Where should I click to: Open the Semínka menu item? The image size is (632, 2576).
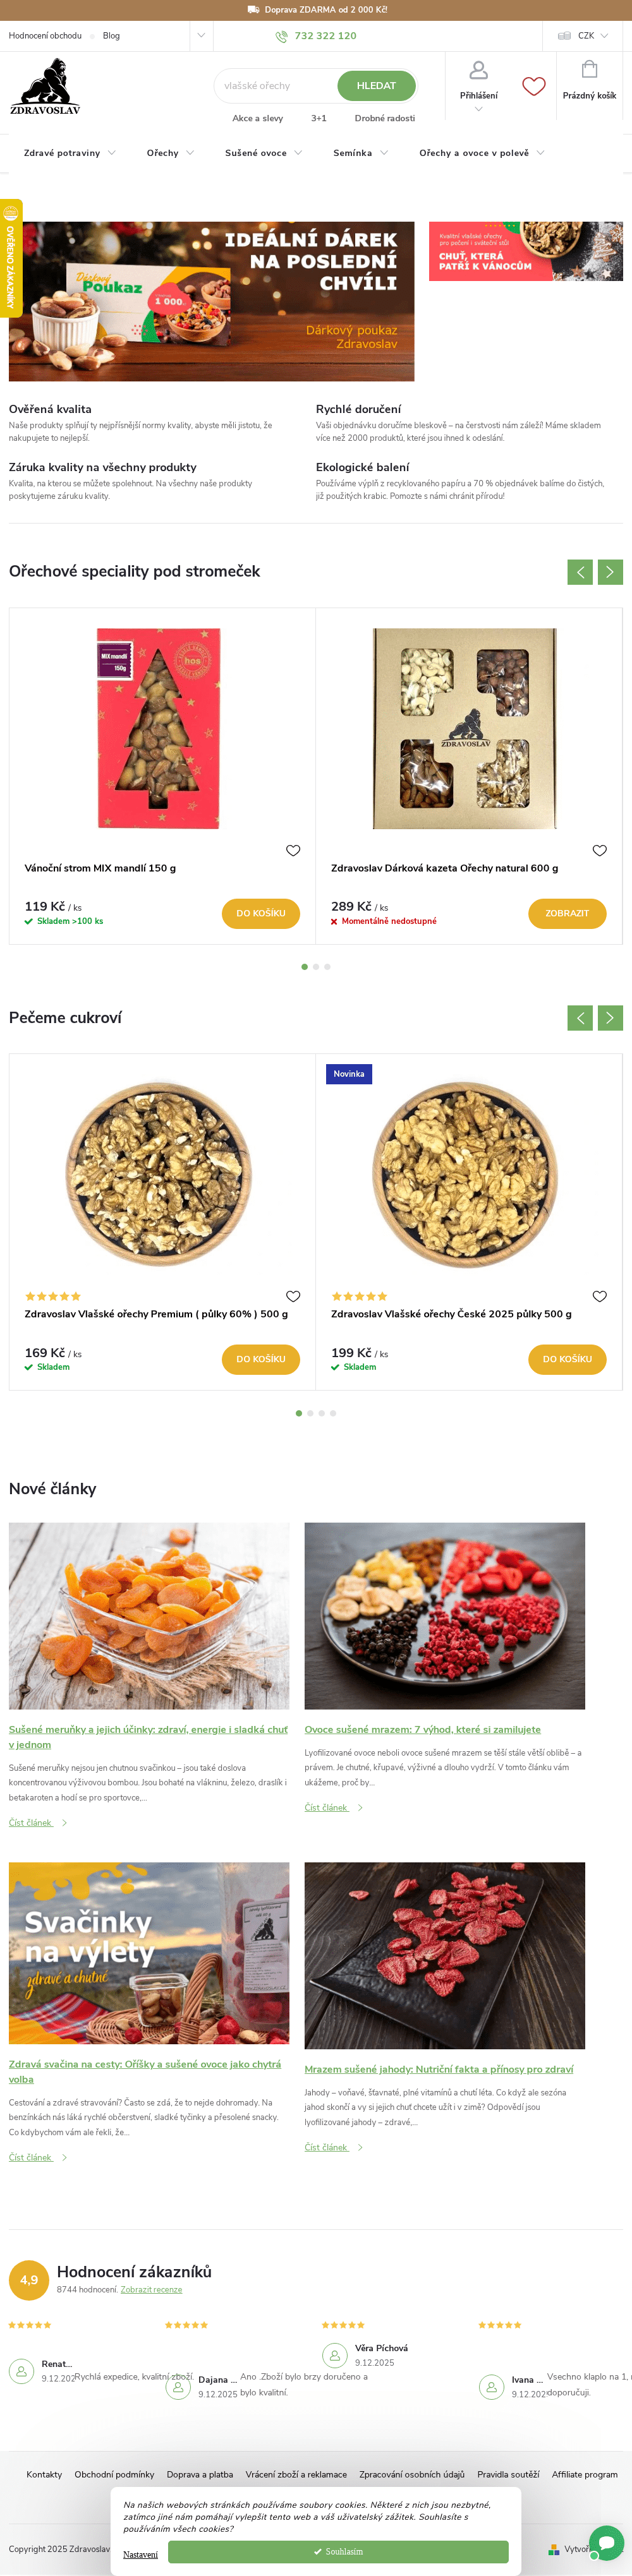(x=360, y=153)
